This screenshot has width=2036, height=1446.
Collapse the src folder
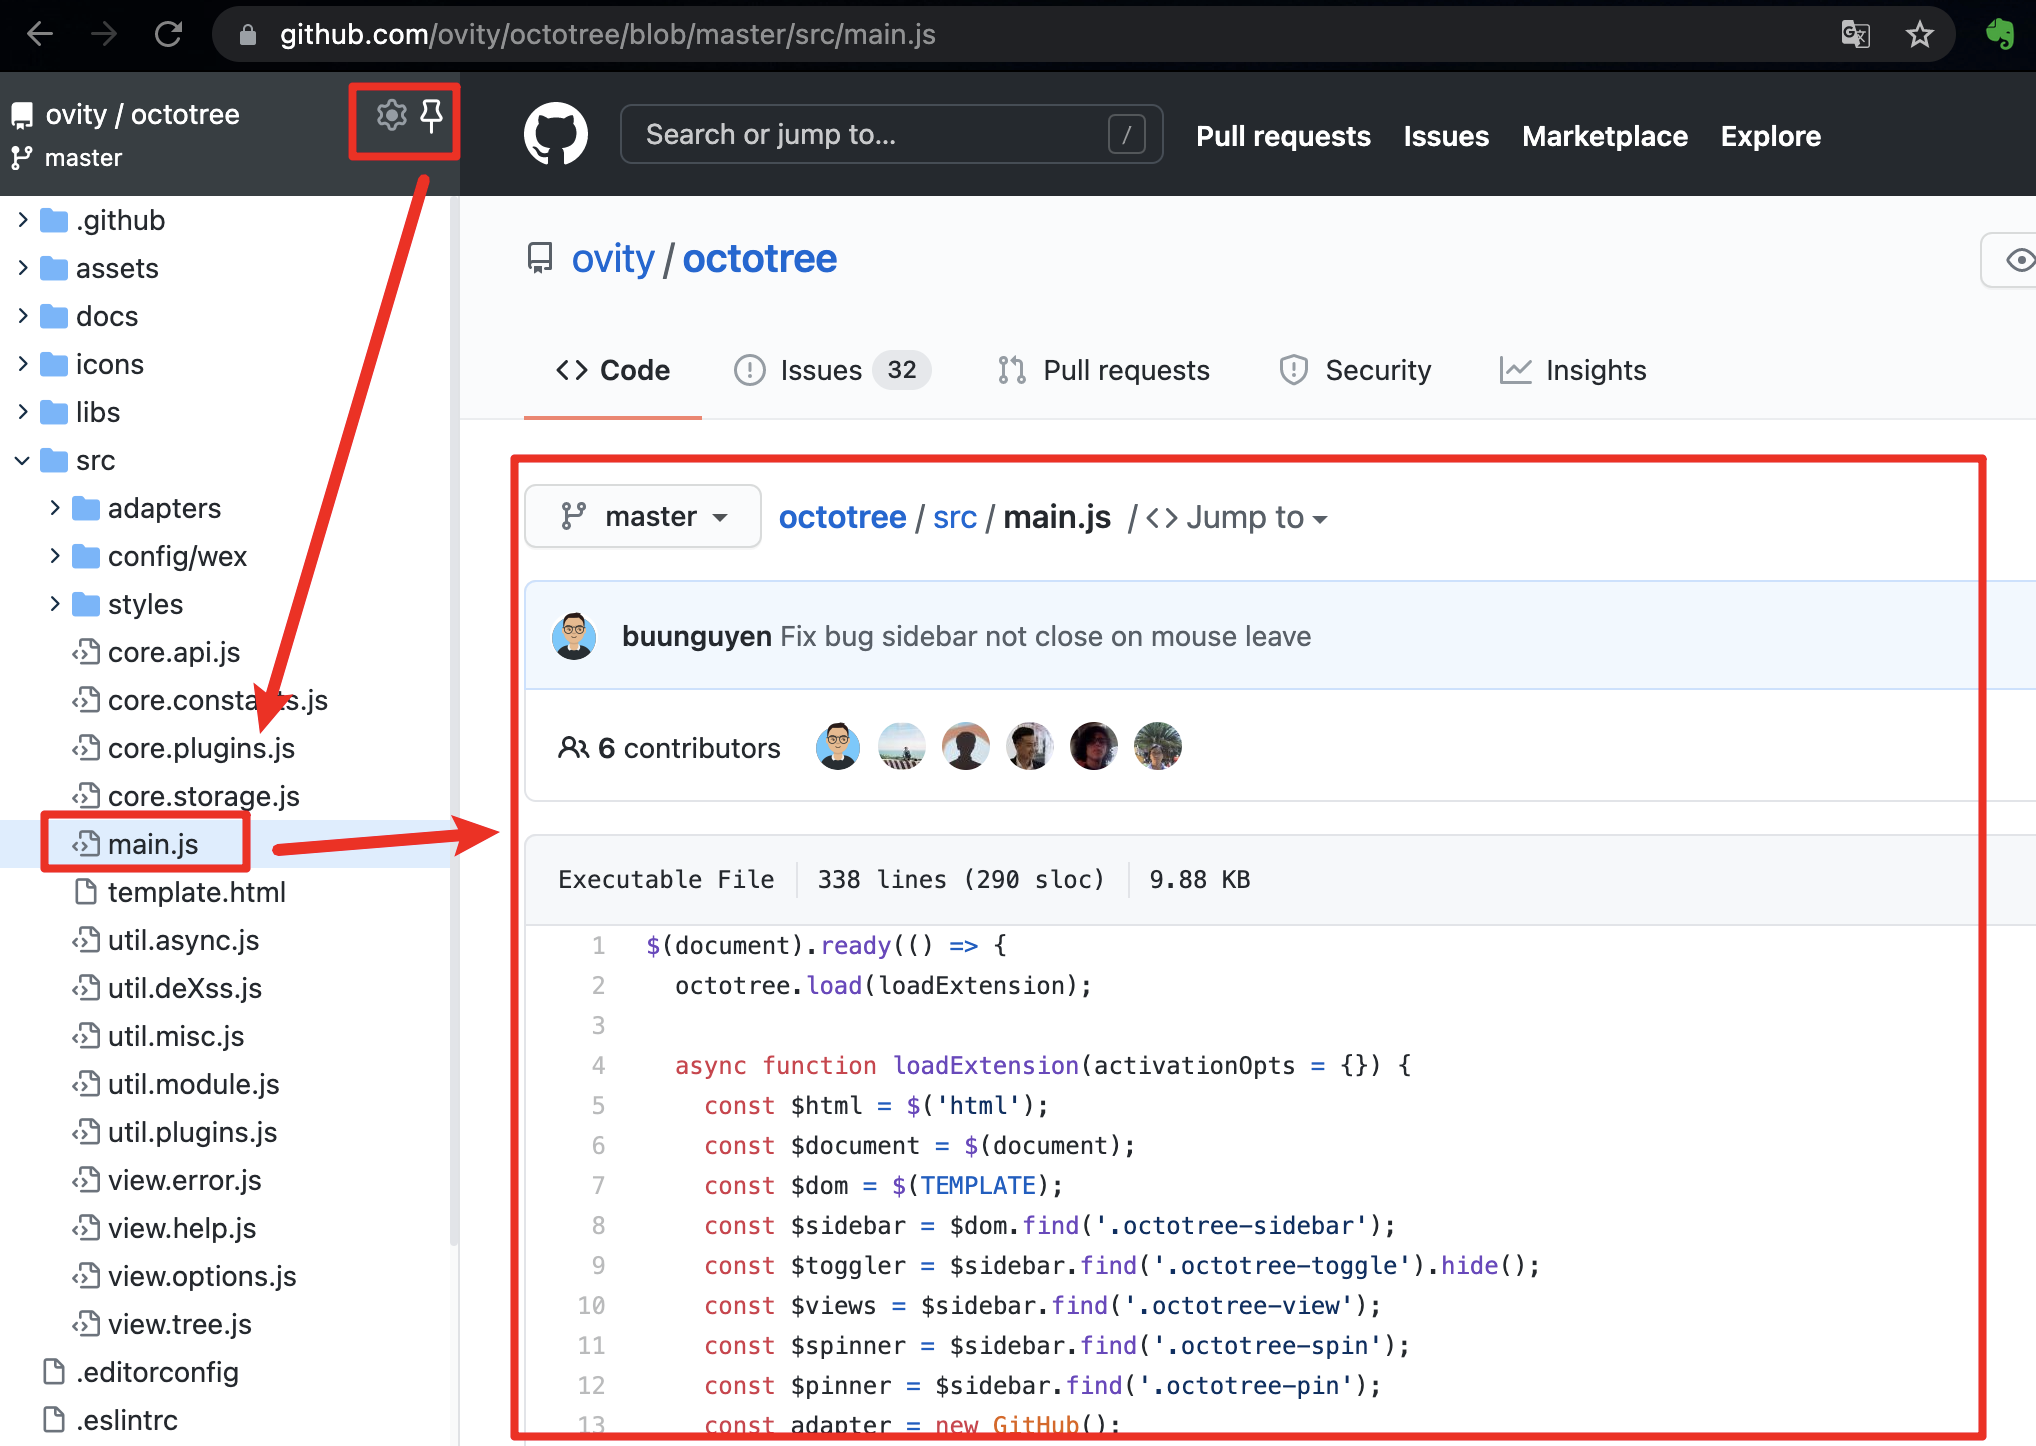[x=23, y=460]
